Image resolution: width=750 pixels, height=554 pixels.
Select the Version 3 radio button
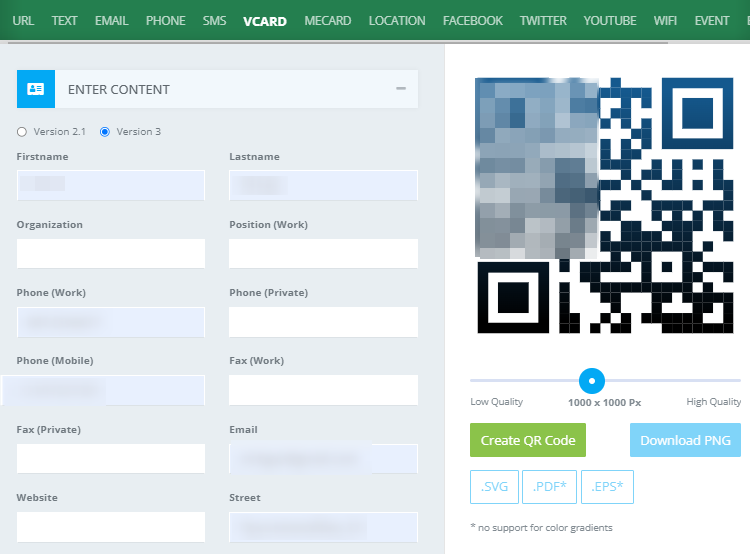[x=105, y=132]
